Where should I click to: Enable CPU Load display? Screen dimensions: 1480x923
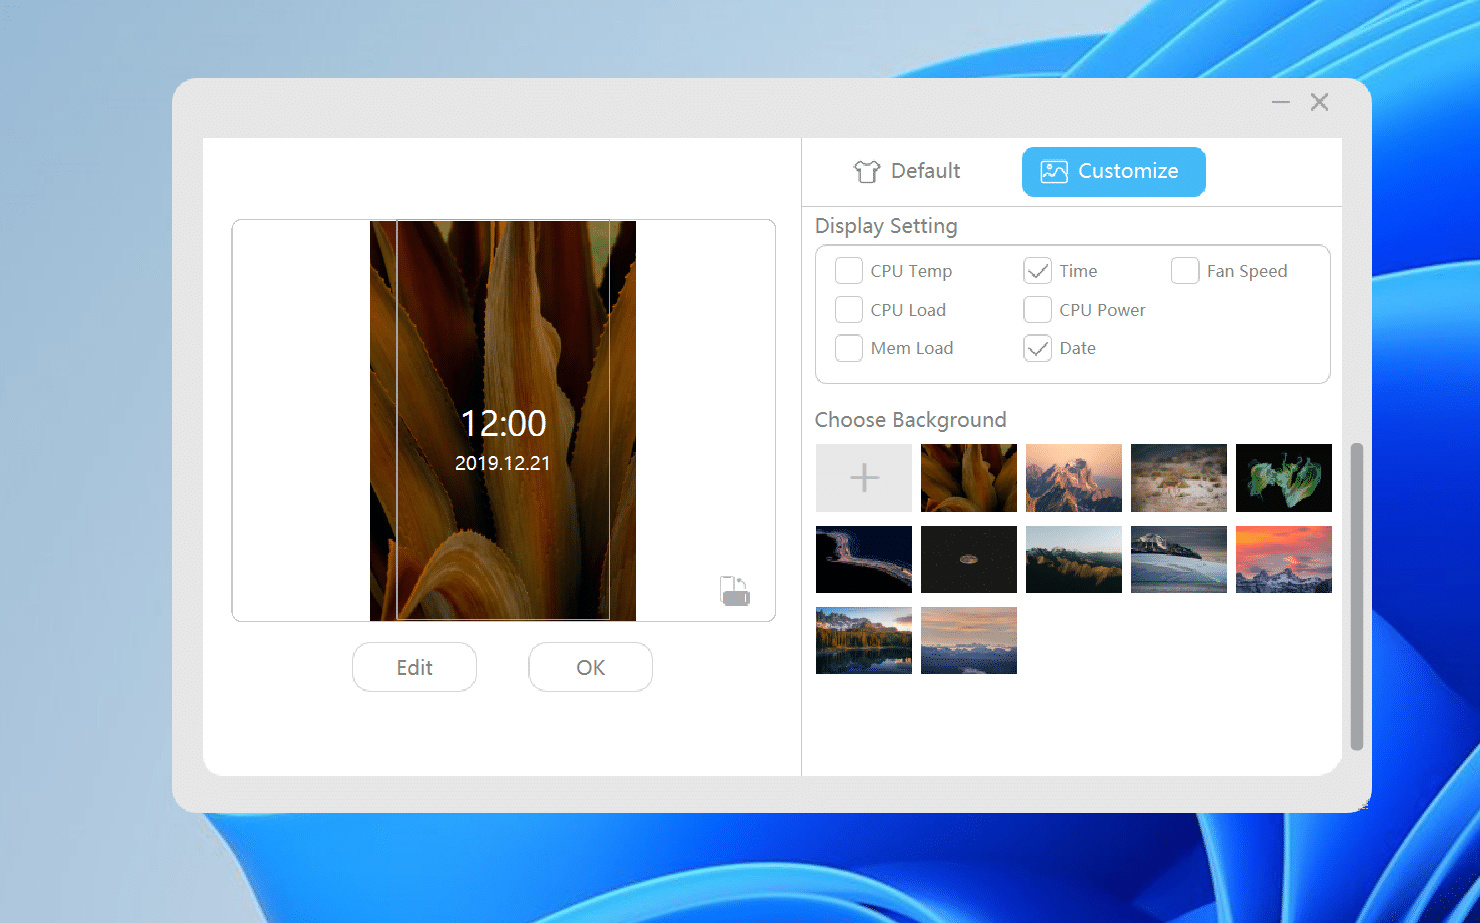pyautogui.click(x=849, y=310)
